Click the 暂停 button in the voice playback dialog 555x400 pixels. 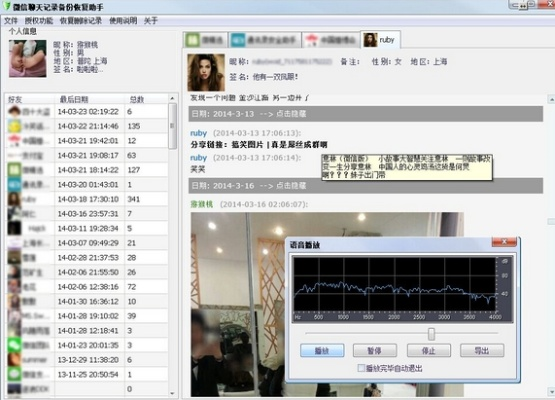pos(375,351)
